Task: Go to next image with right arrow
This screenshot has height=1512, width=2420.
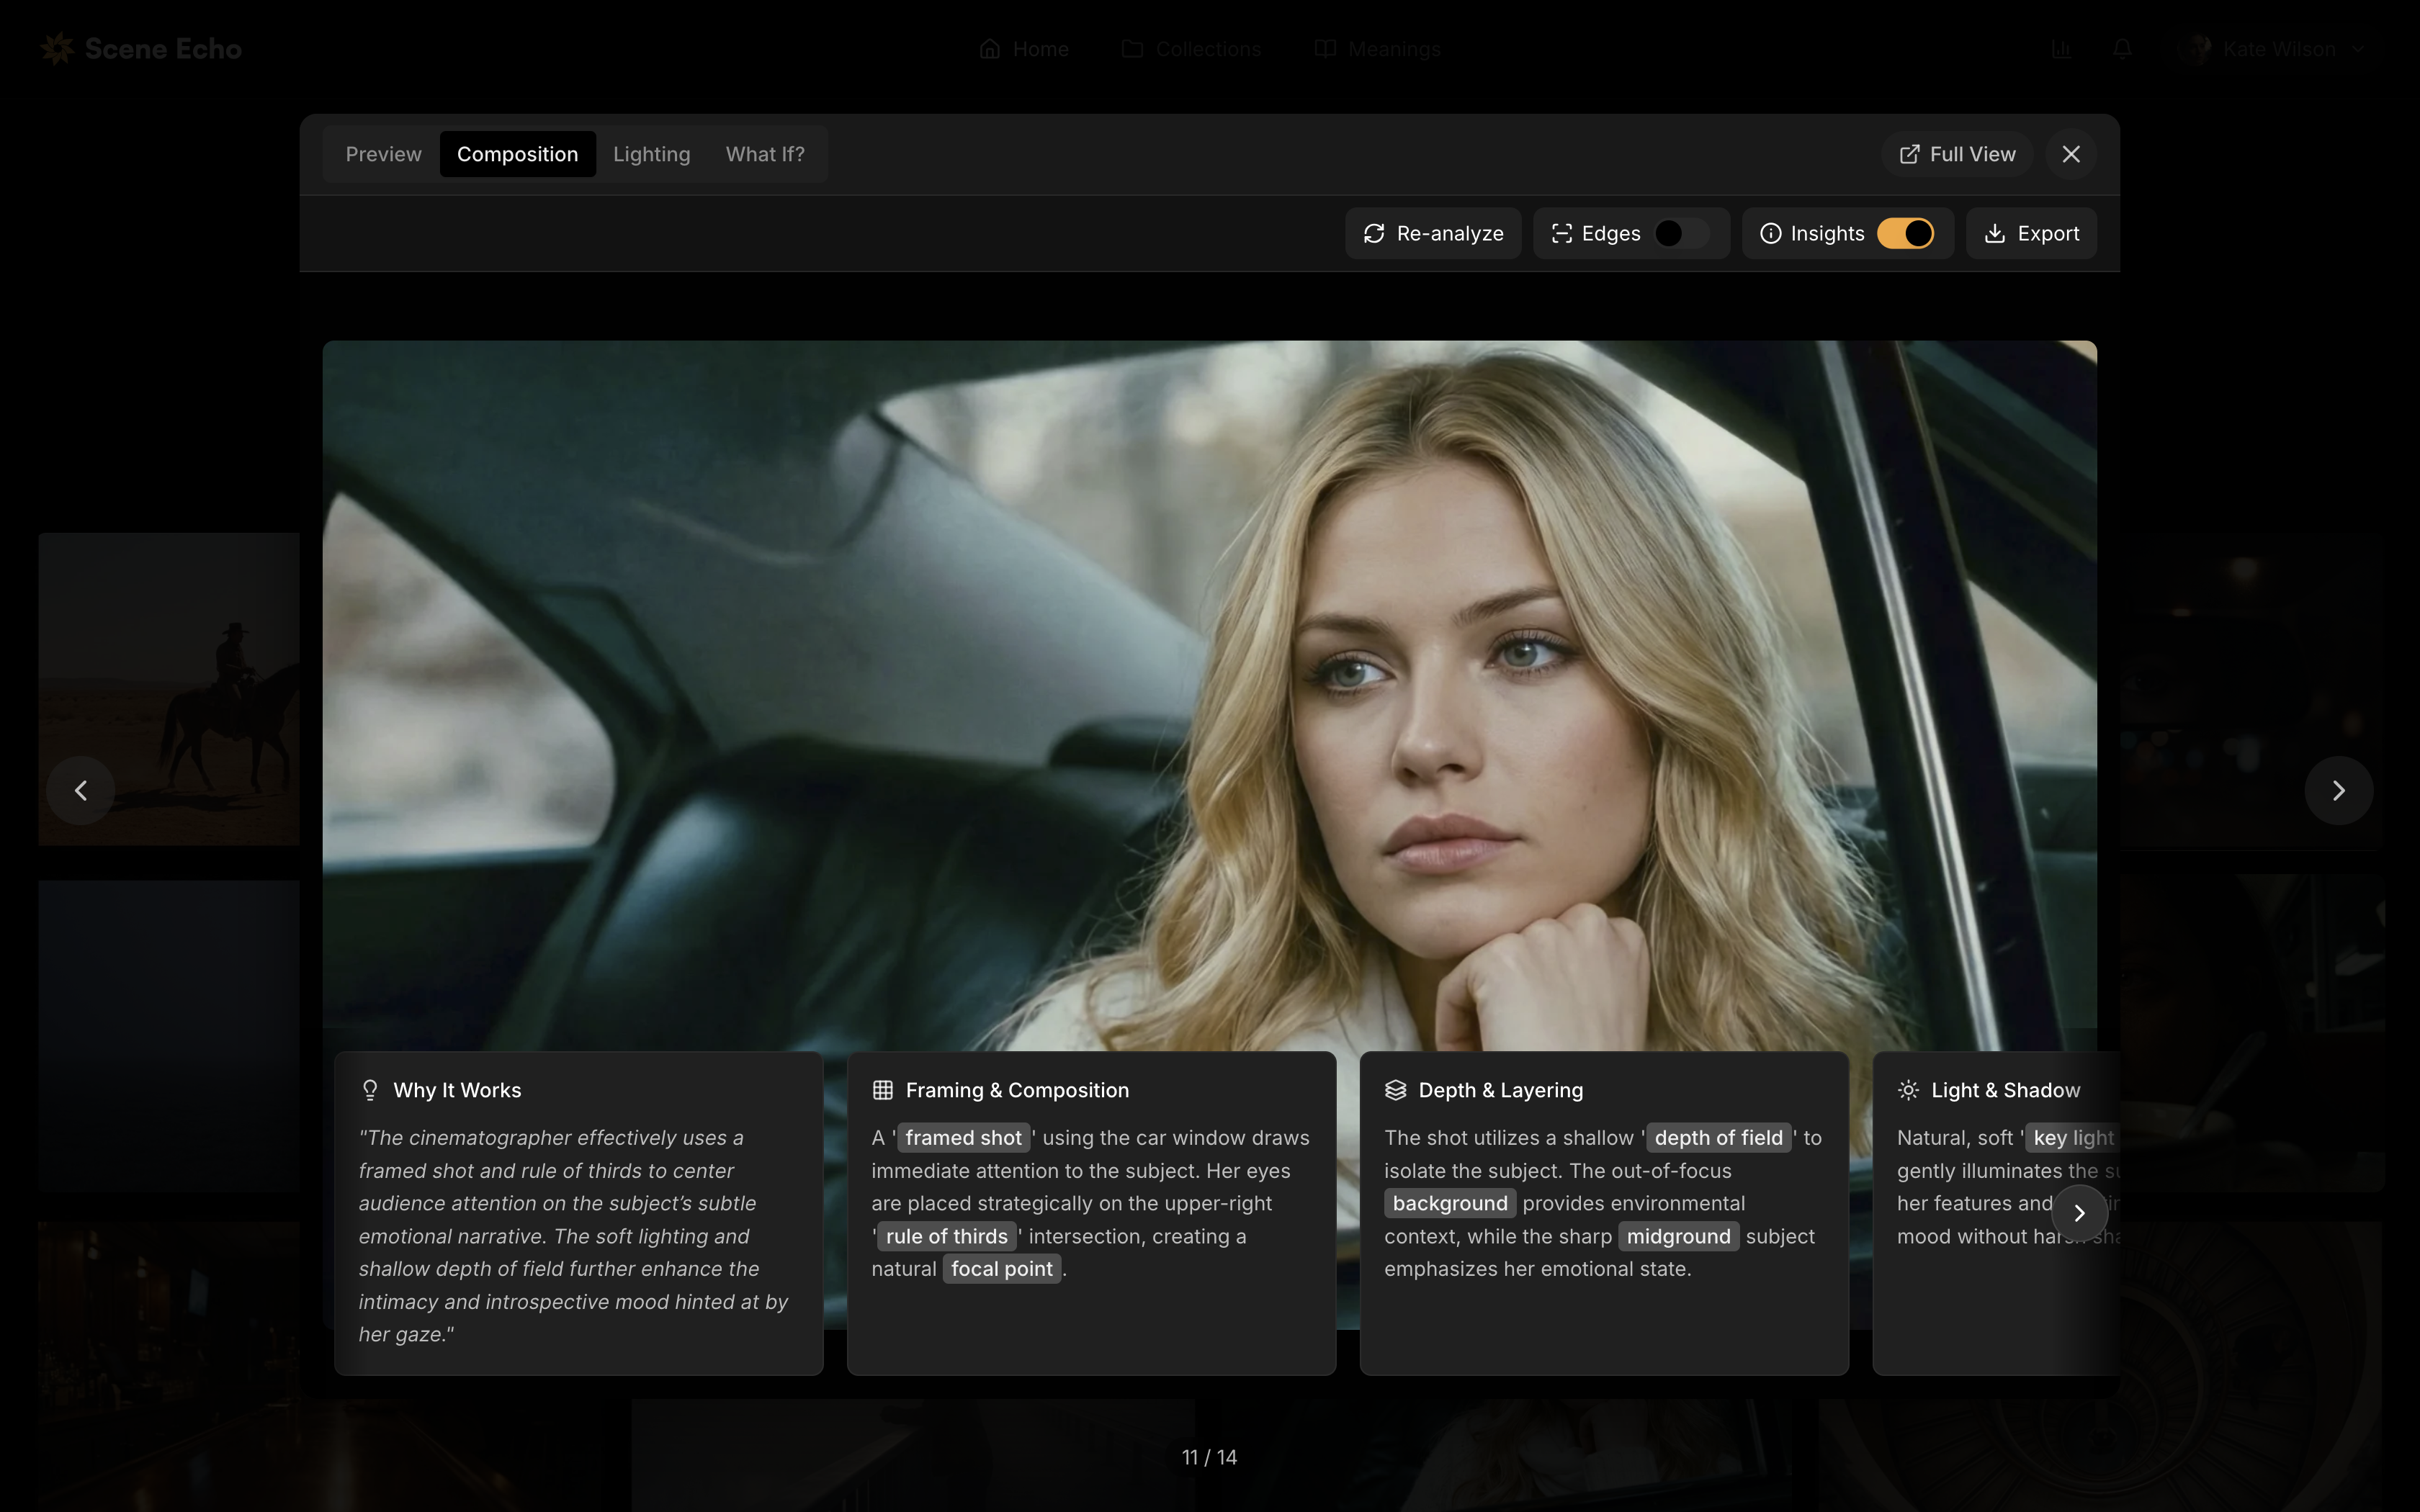Action: pyautogui.click(x=2338, y=791)
